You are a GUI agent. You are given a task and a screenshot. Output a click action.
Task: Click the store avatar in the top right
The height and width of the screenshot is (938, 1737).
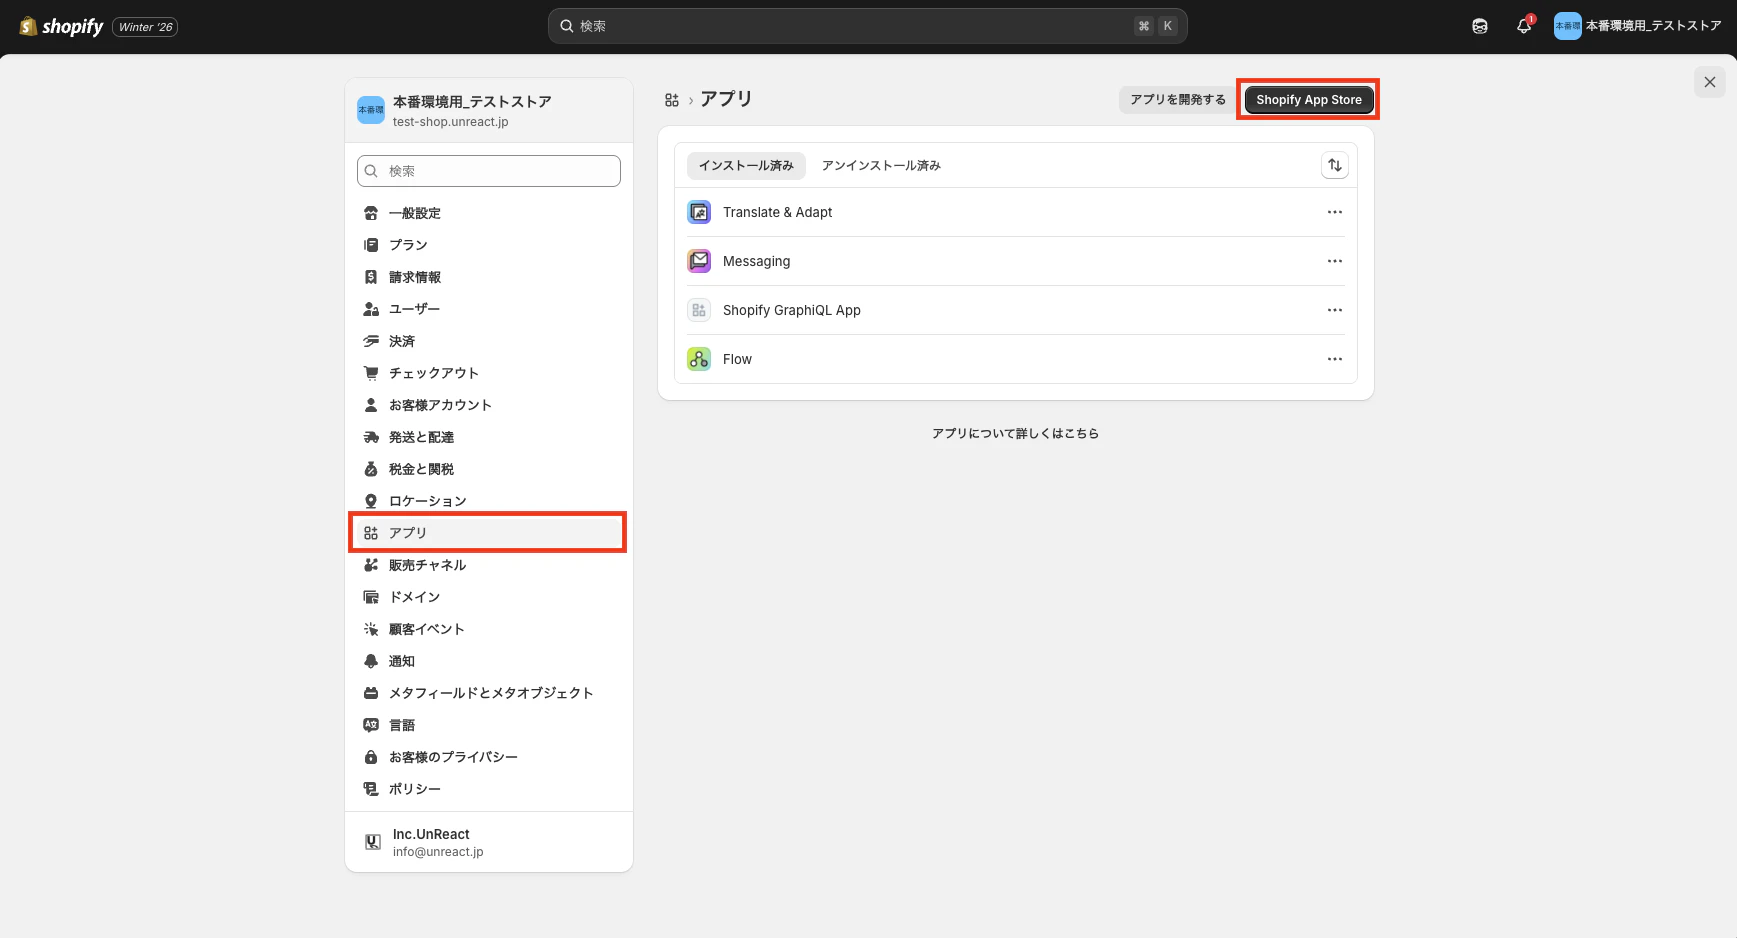pos(1567,26)
